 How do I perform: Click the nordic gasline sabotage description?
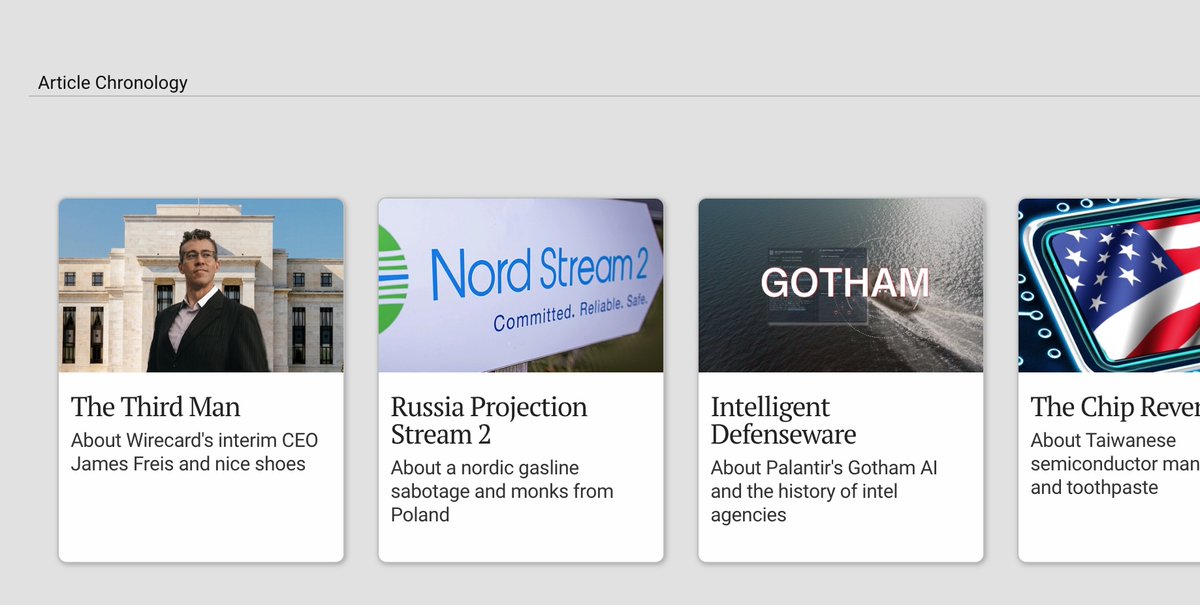[502, 491]
